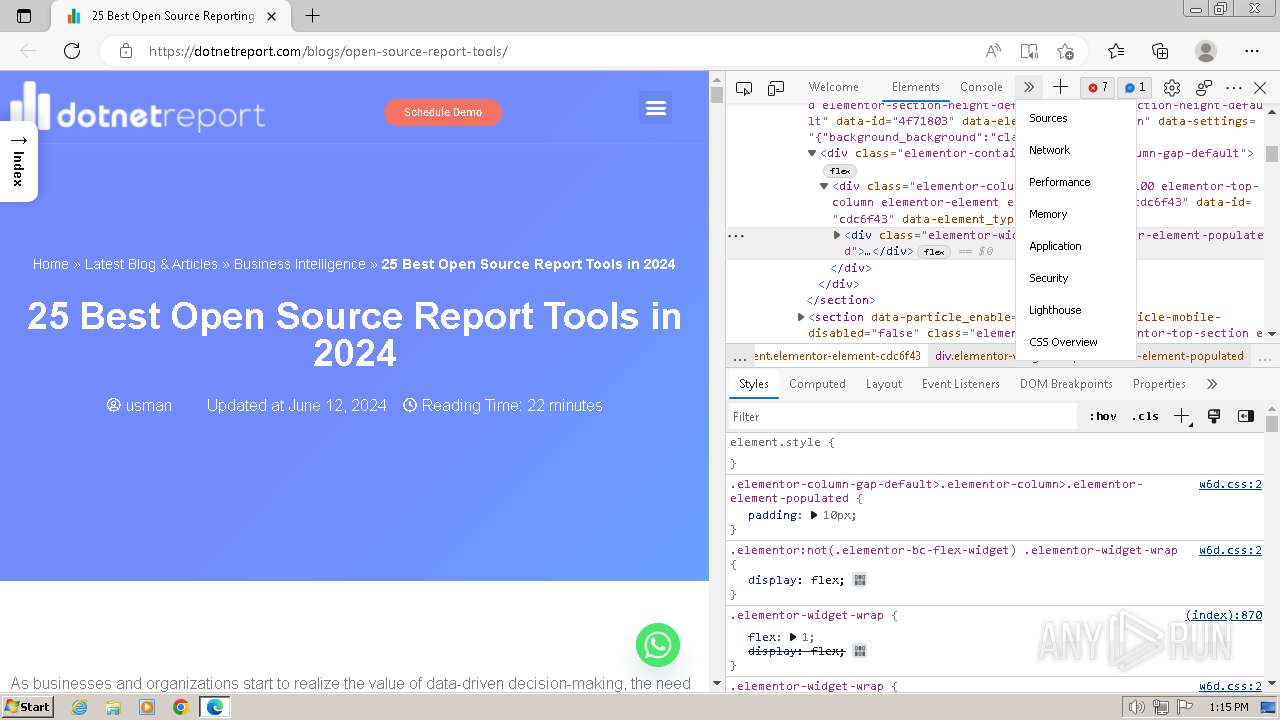Open the w6d.css:2 link beside padding rule
The image size is (1280, 720).
(x=1230, y=484)
